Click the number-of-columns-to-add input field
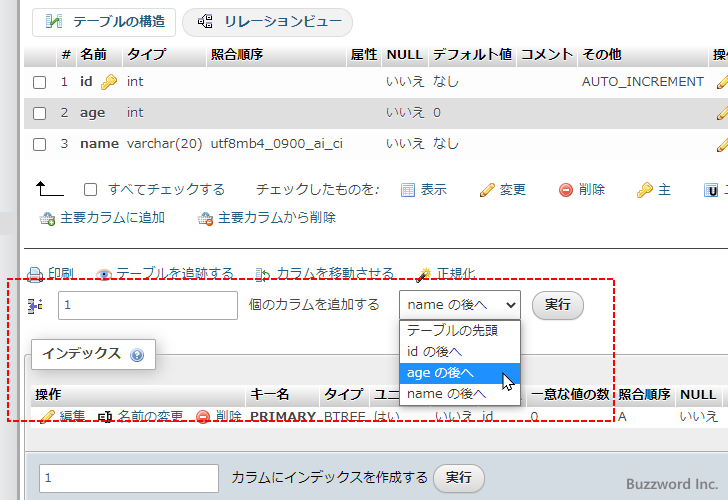Image resolution: width=728 pixels, height=500 pixels. [147, 305]
